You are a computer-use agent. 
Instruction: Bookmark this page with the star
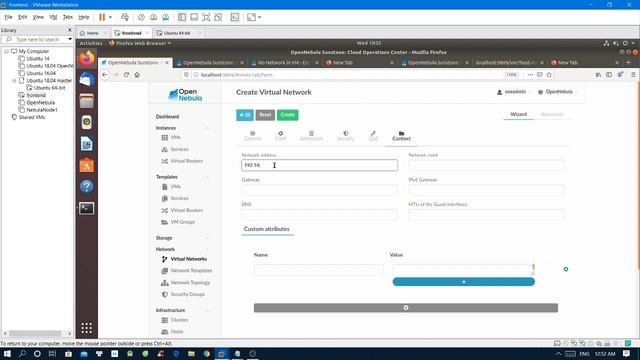(549, 75)
